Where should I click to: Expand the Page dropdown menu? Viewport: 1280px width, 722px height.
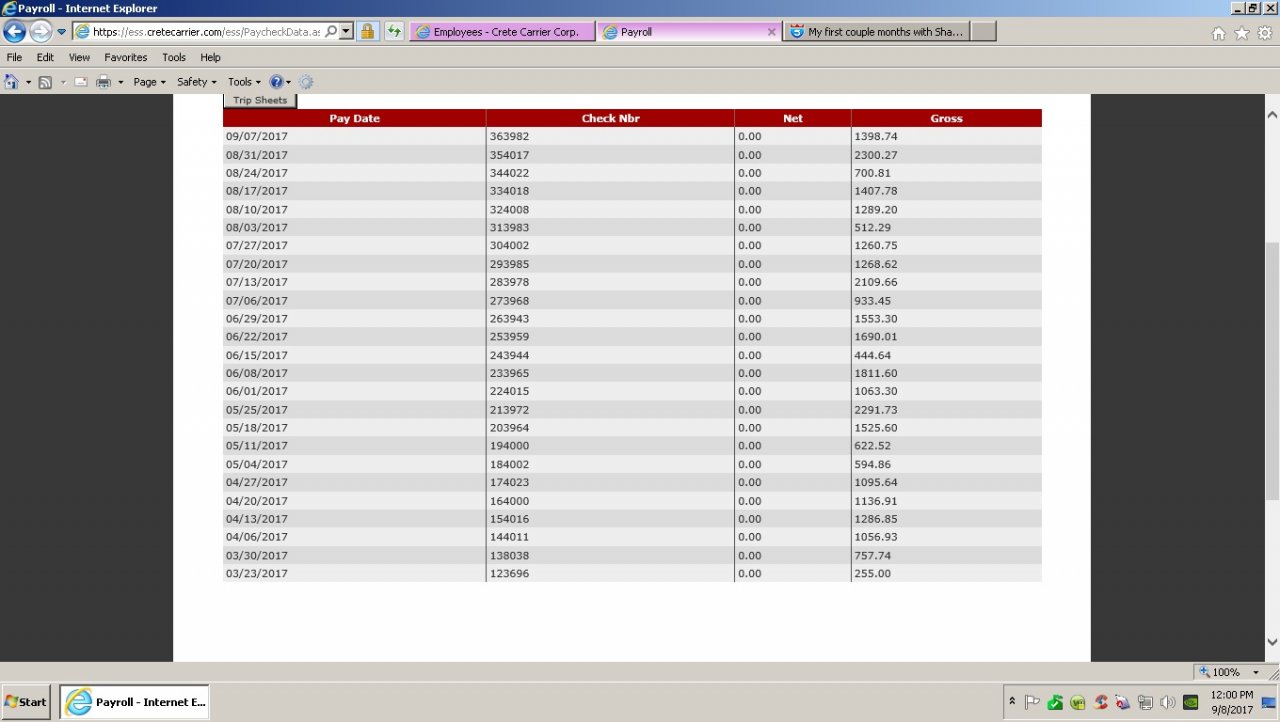pos(149,82)
